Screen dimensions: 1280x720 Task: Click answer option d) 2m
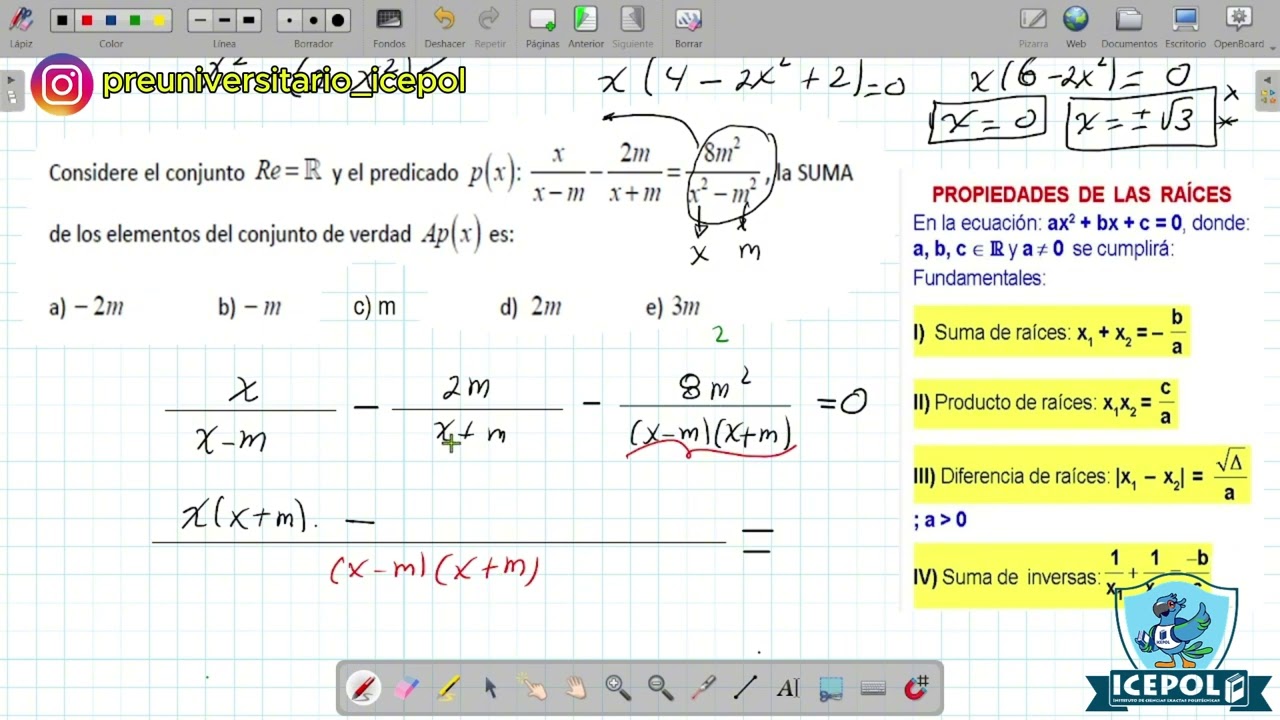[531, 308]
